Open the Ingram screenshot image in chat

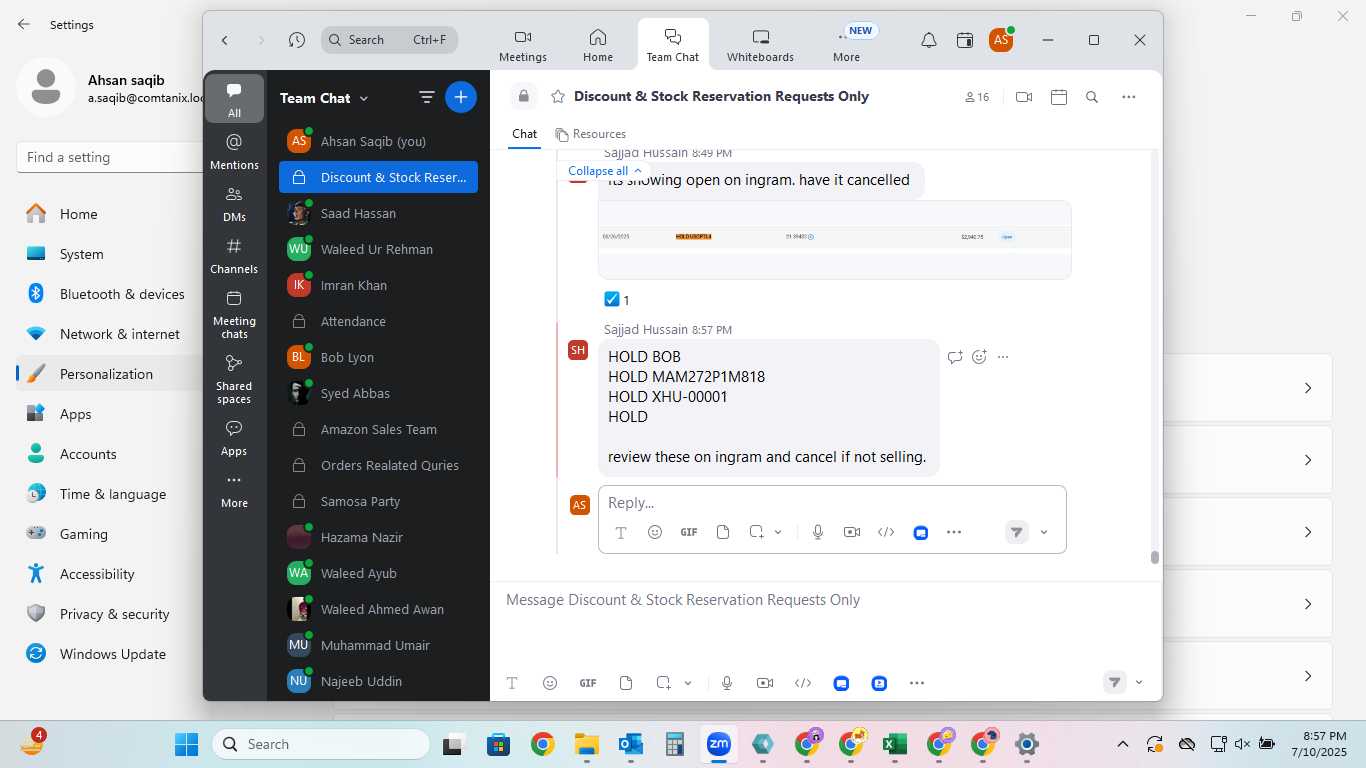click(x=835, y=240)
